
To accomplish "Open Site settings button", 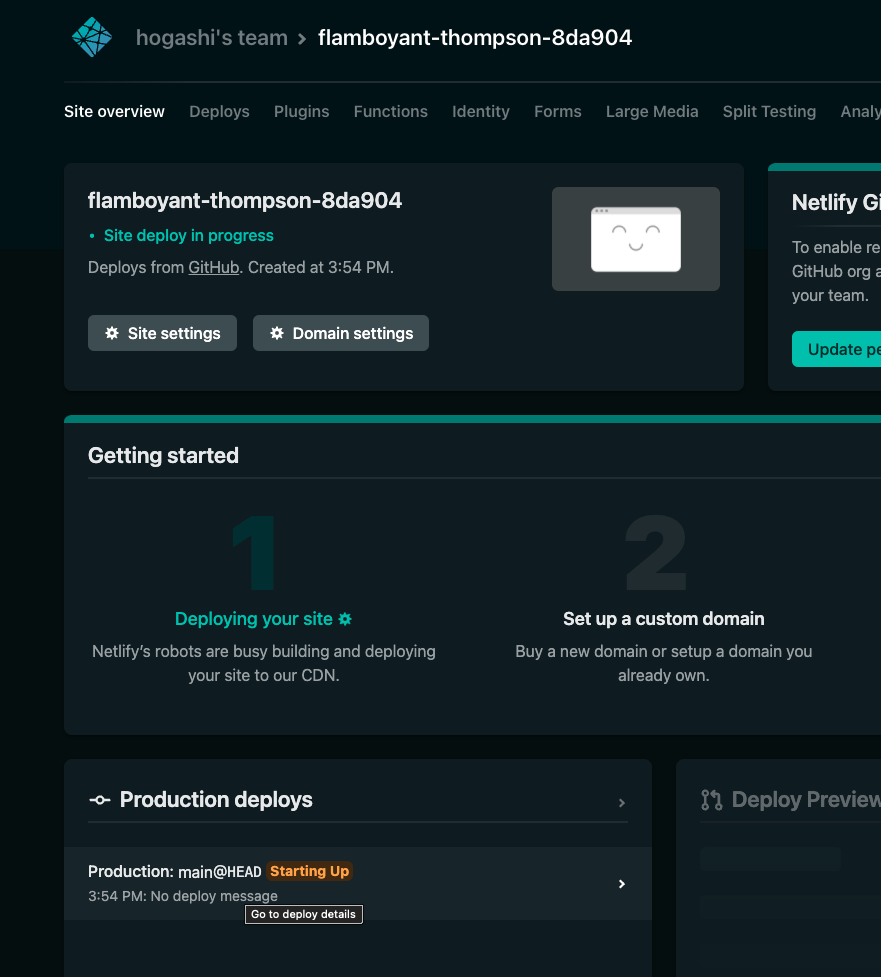I will 162,333.
